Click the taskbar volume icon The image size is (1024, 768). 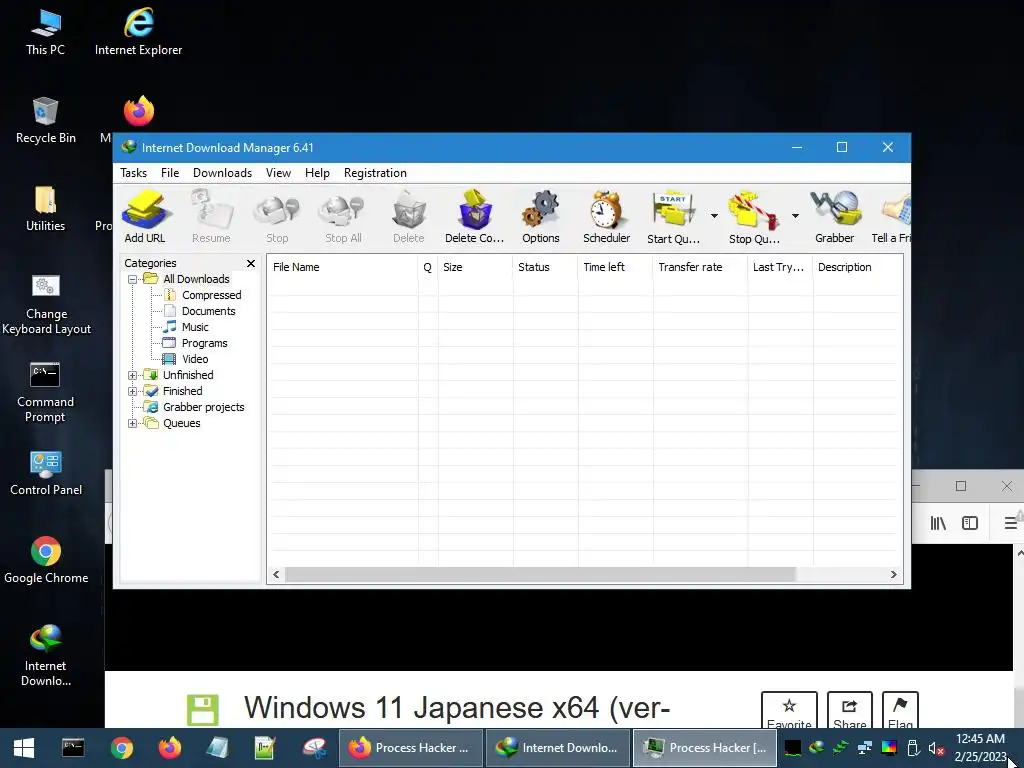(936, 748)
